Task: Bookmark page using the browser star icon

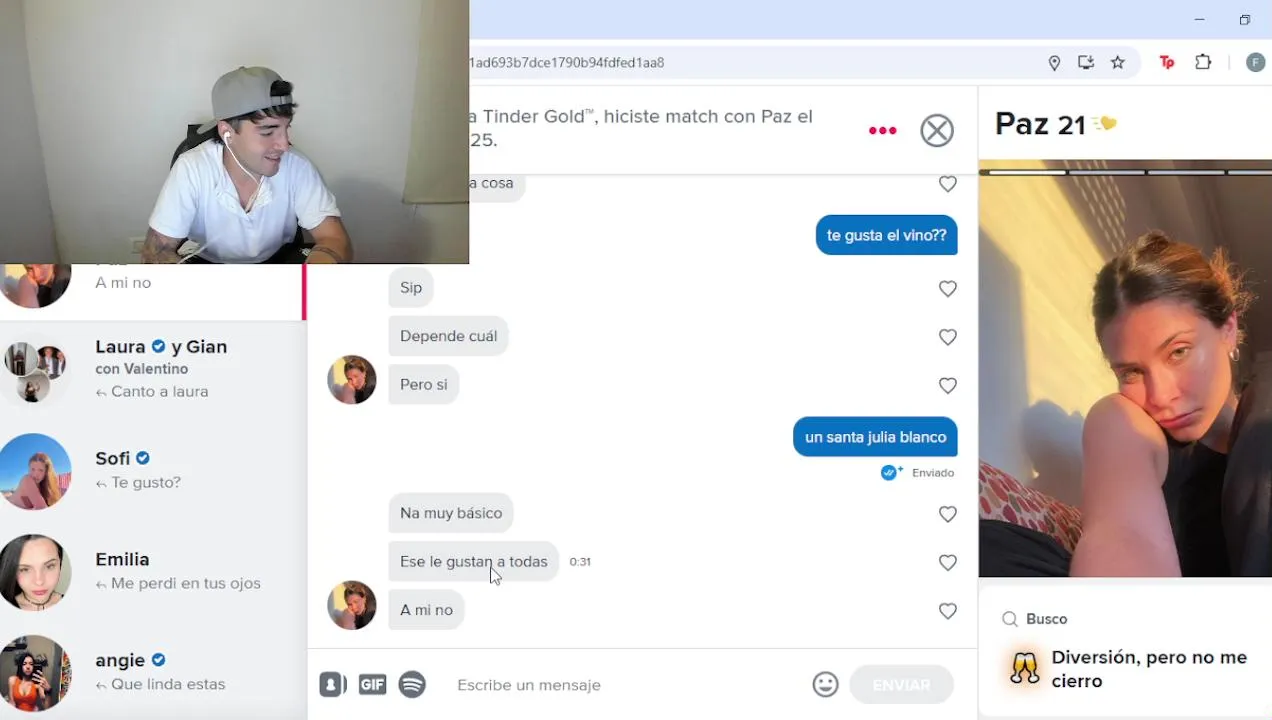Action: (x=1118, y=62)
